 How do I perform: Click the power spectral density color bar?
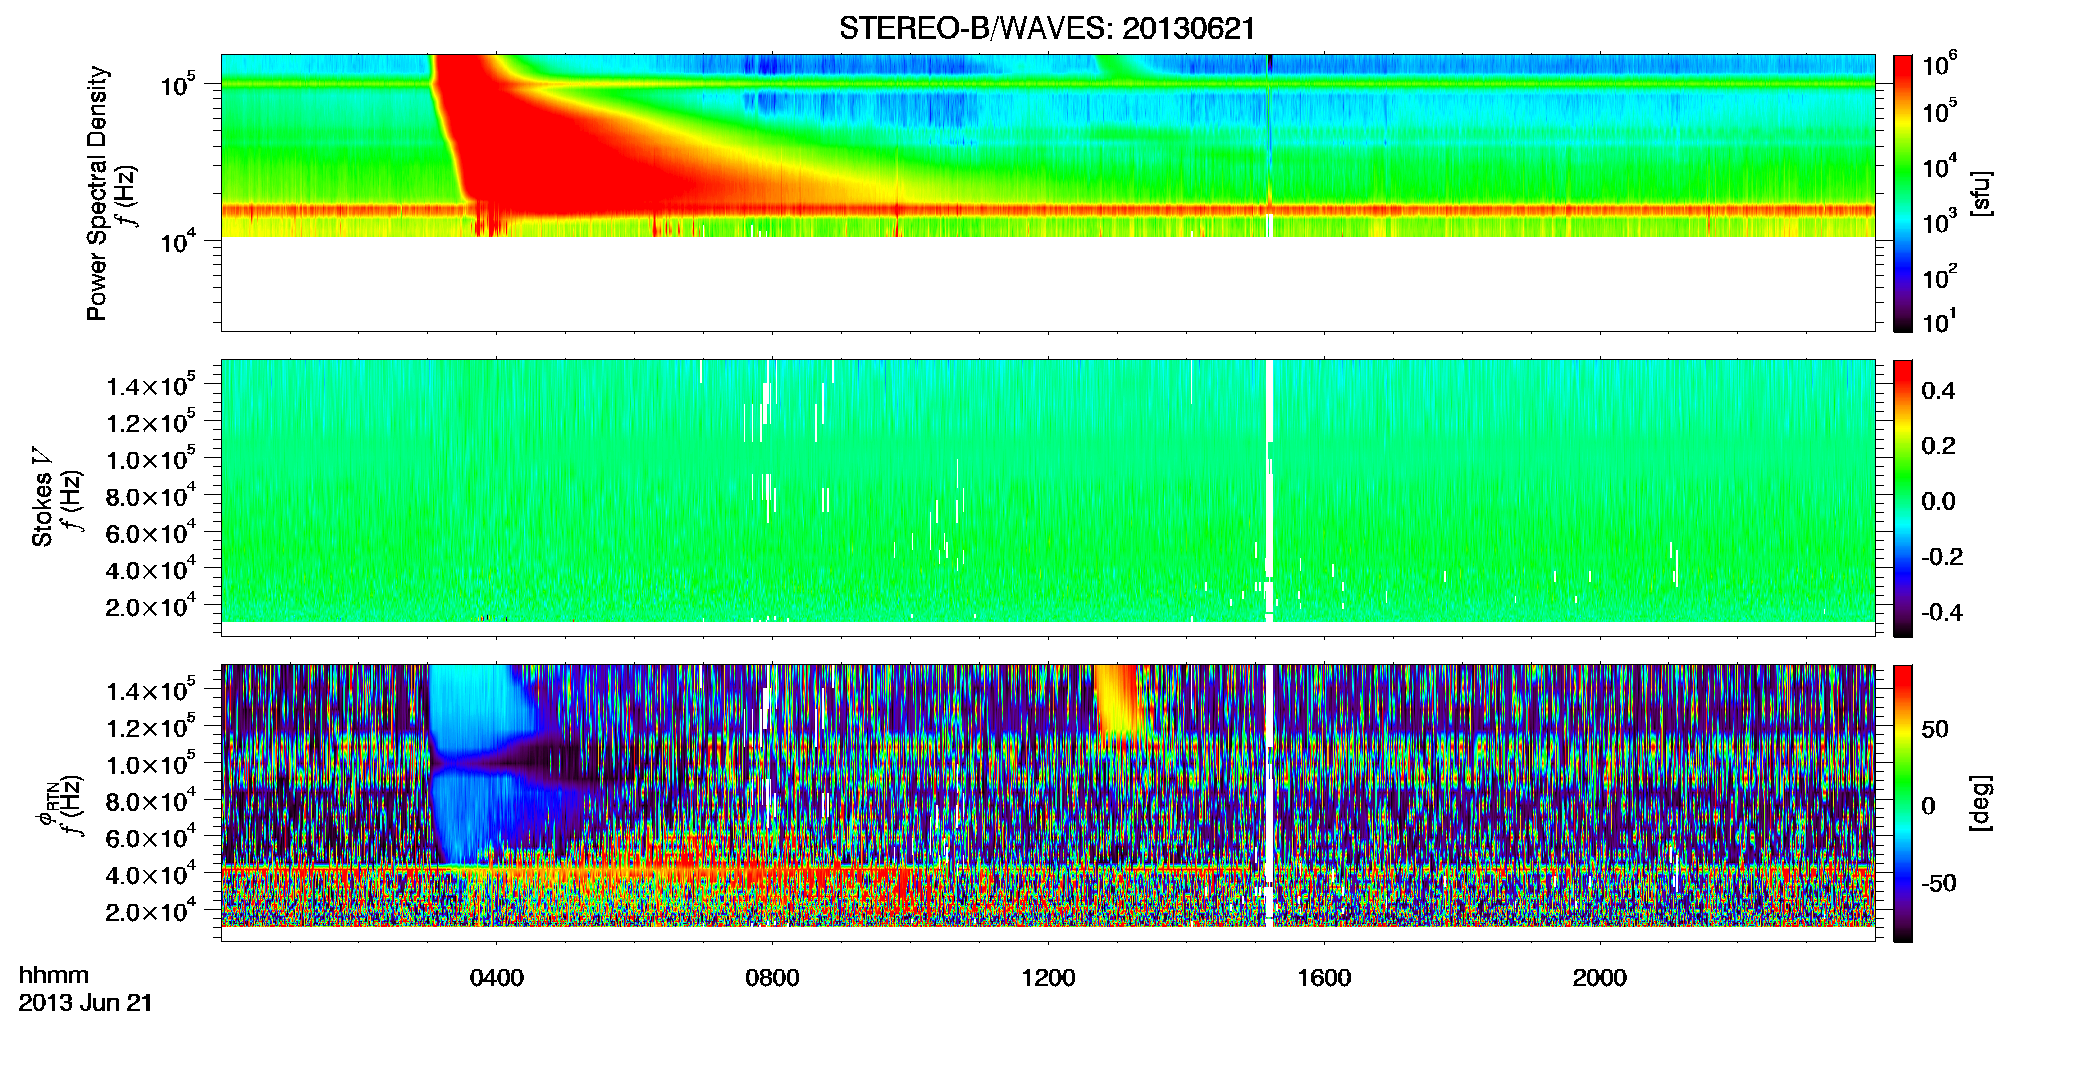pos(1903,193)
